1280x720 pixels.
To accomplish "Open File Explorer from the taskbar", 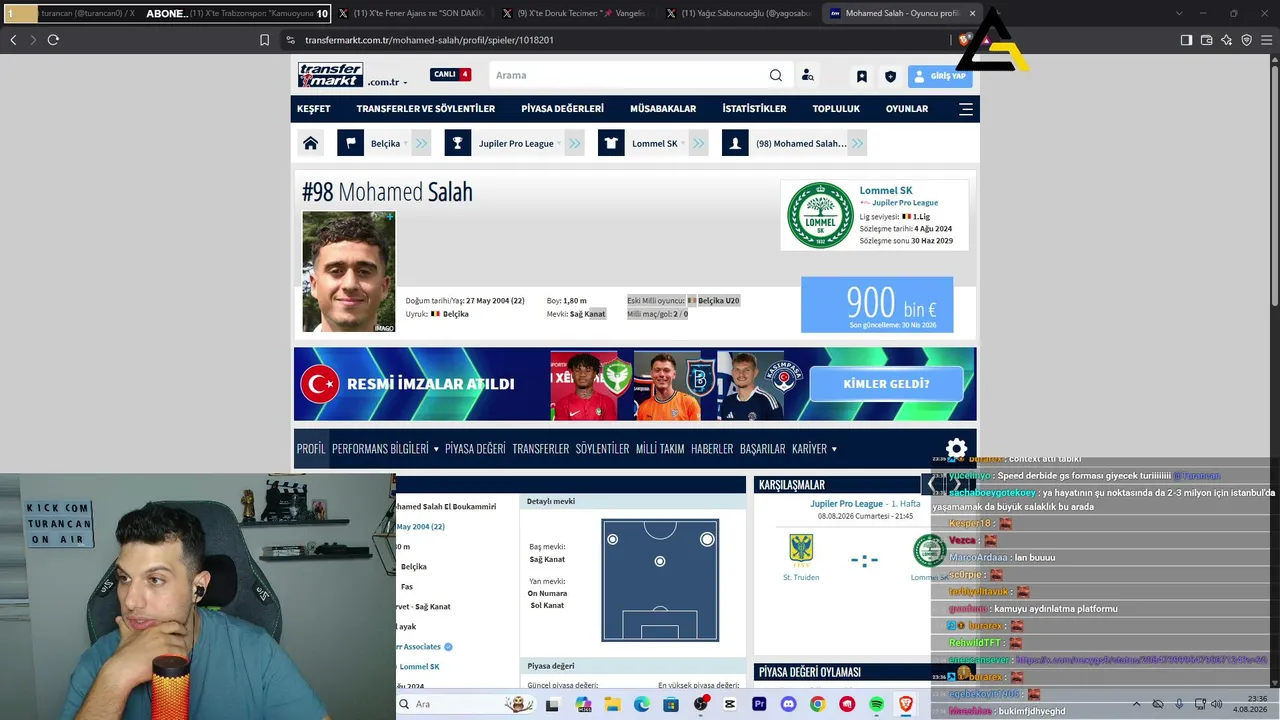I will tap(612, 704).
